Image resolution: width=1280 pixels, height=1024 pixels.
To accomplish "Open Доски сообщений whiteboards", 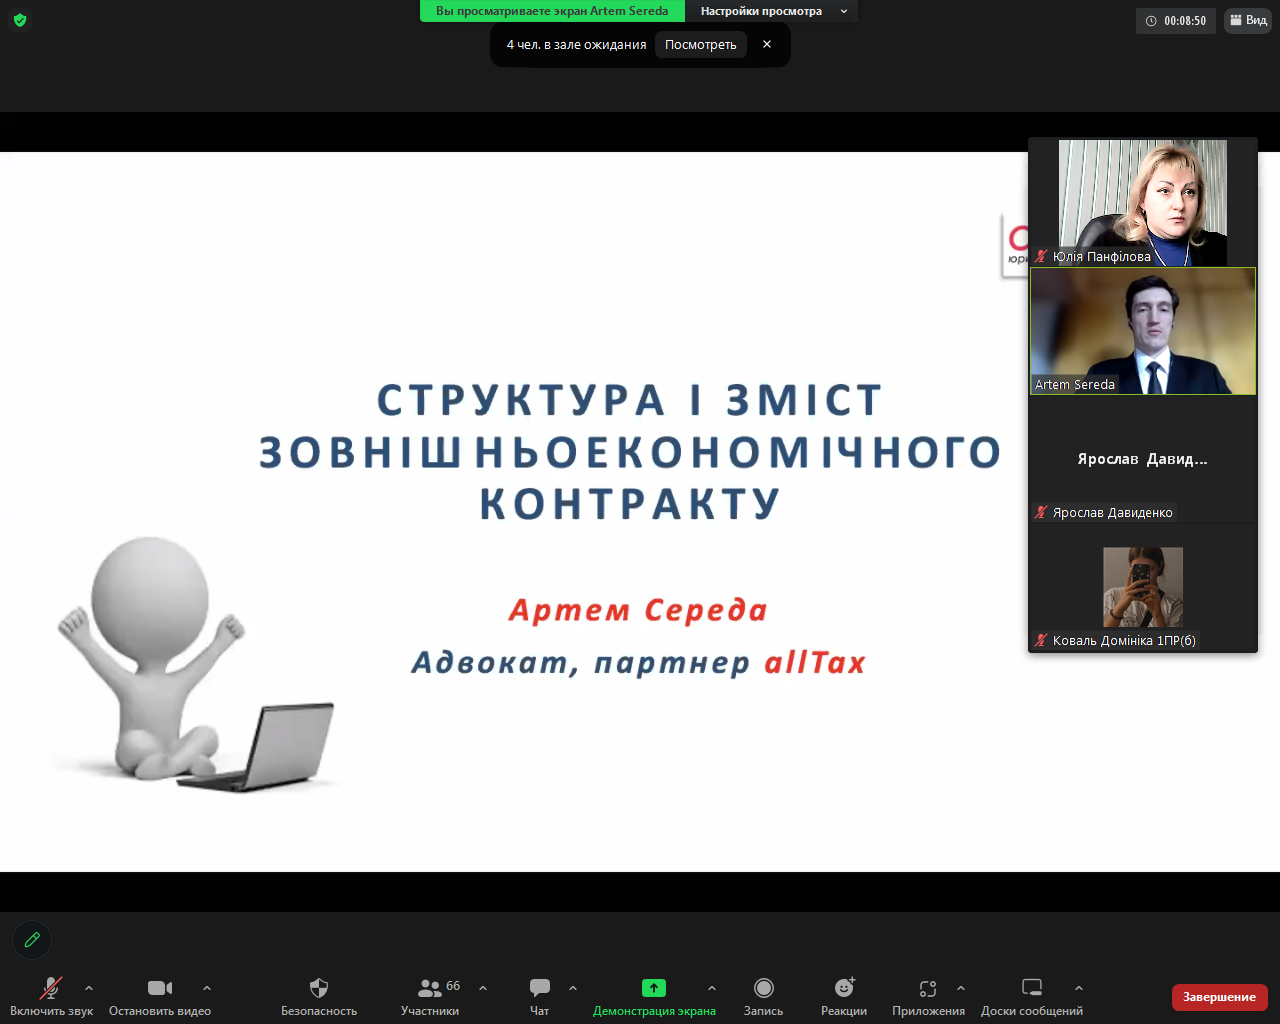I will click(x=1032, y=997).
